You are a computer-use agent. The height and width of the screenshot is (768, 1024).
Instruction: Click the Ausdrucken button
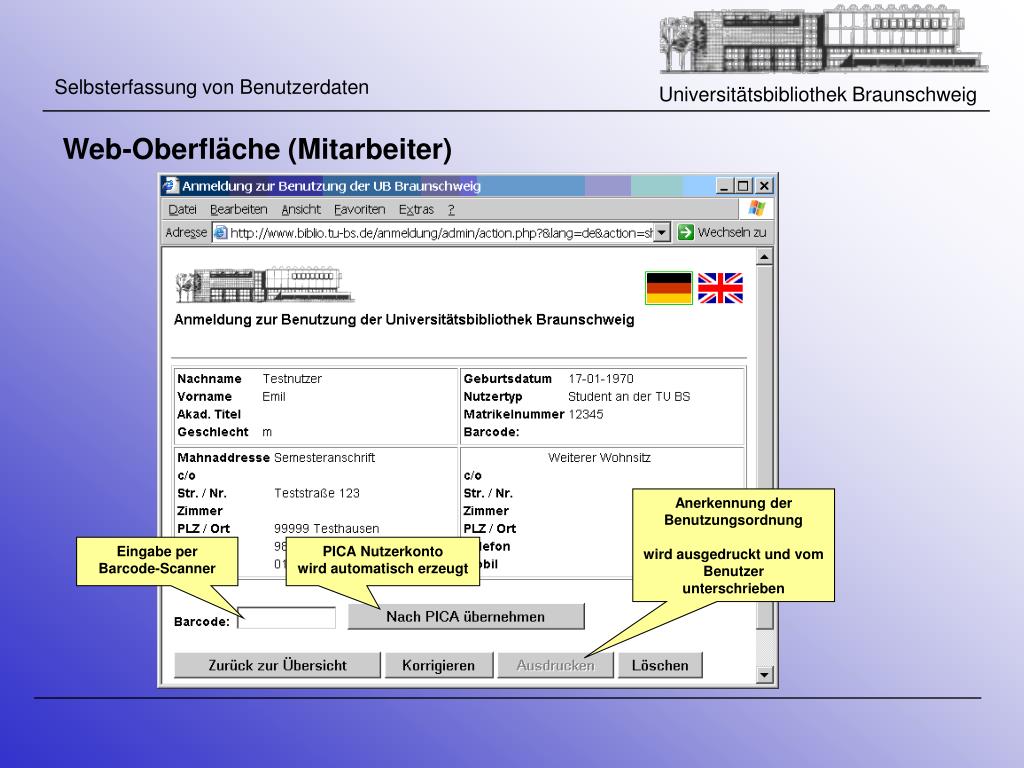click(556, 665)
